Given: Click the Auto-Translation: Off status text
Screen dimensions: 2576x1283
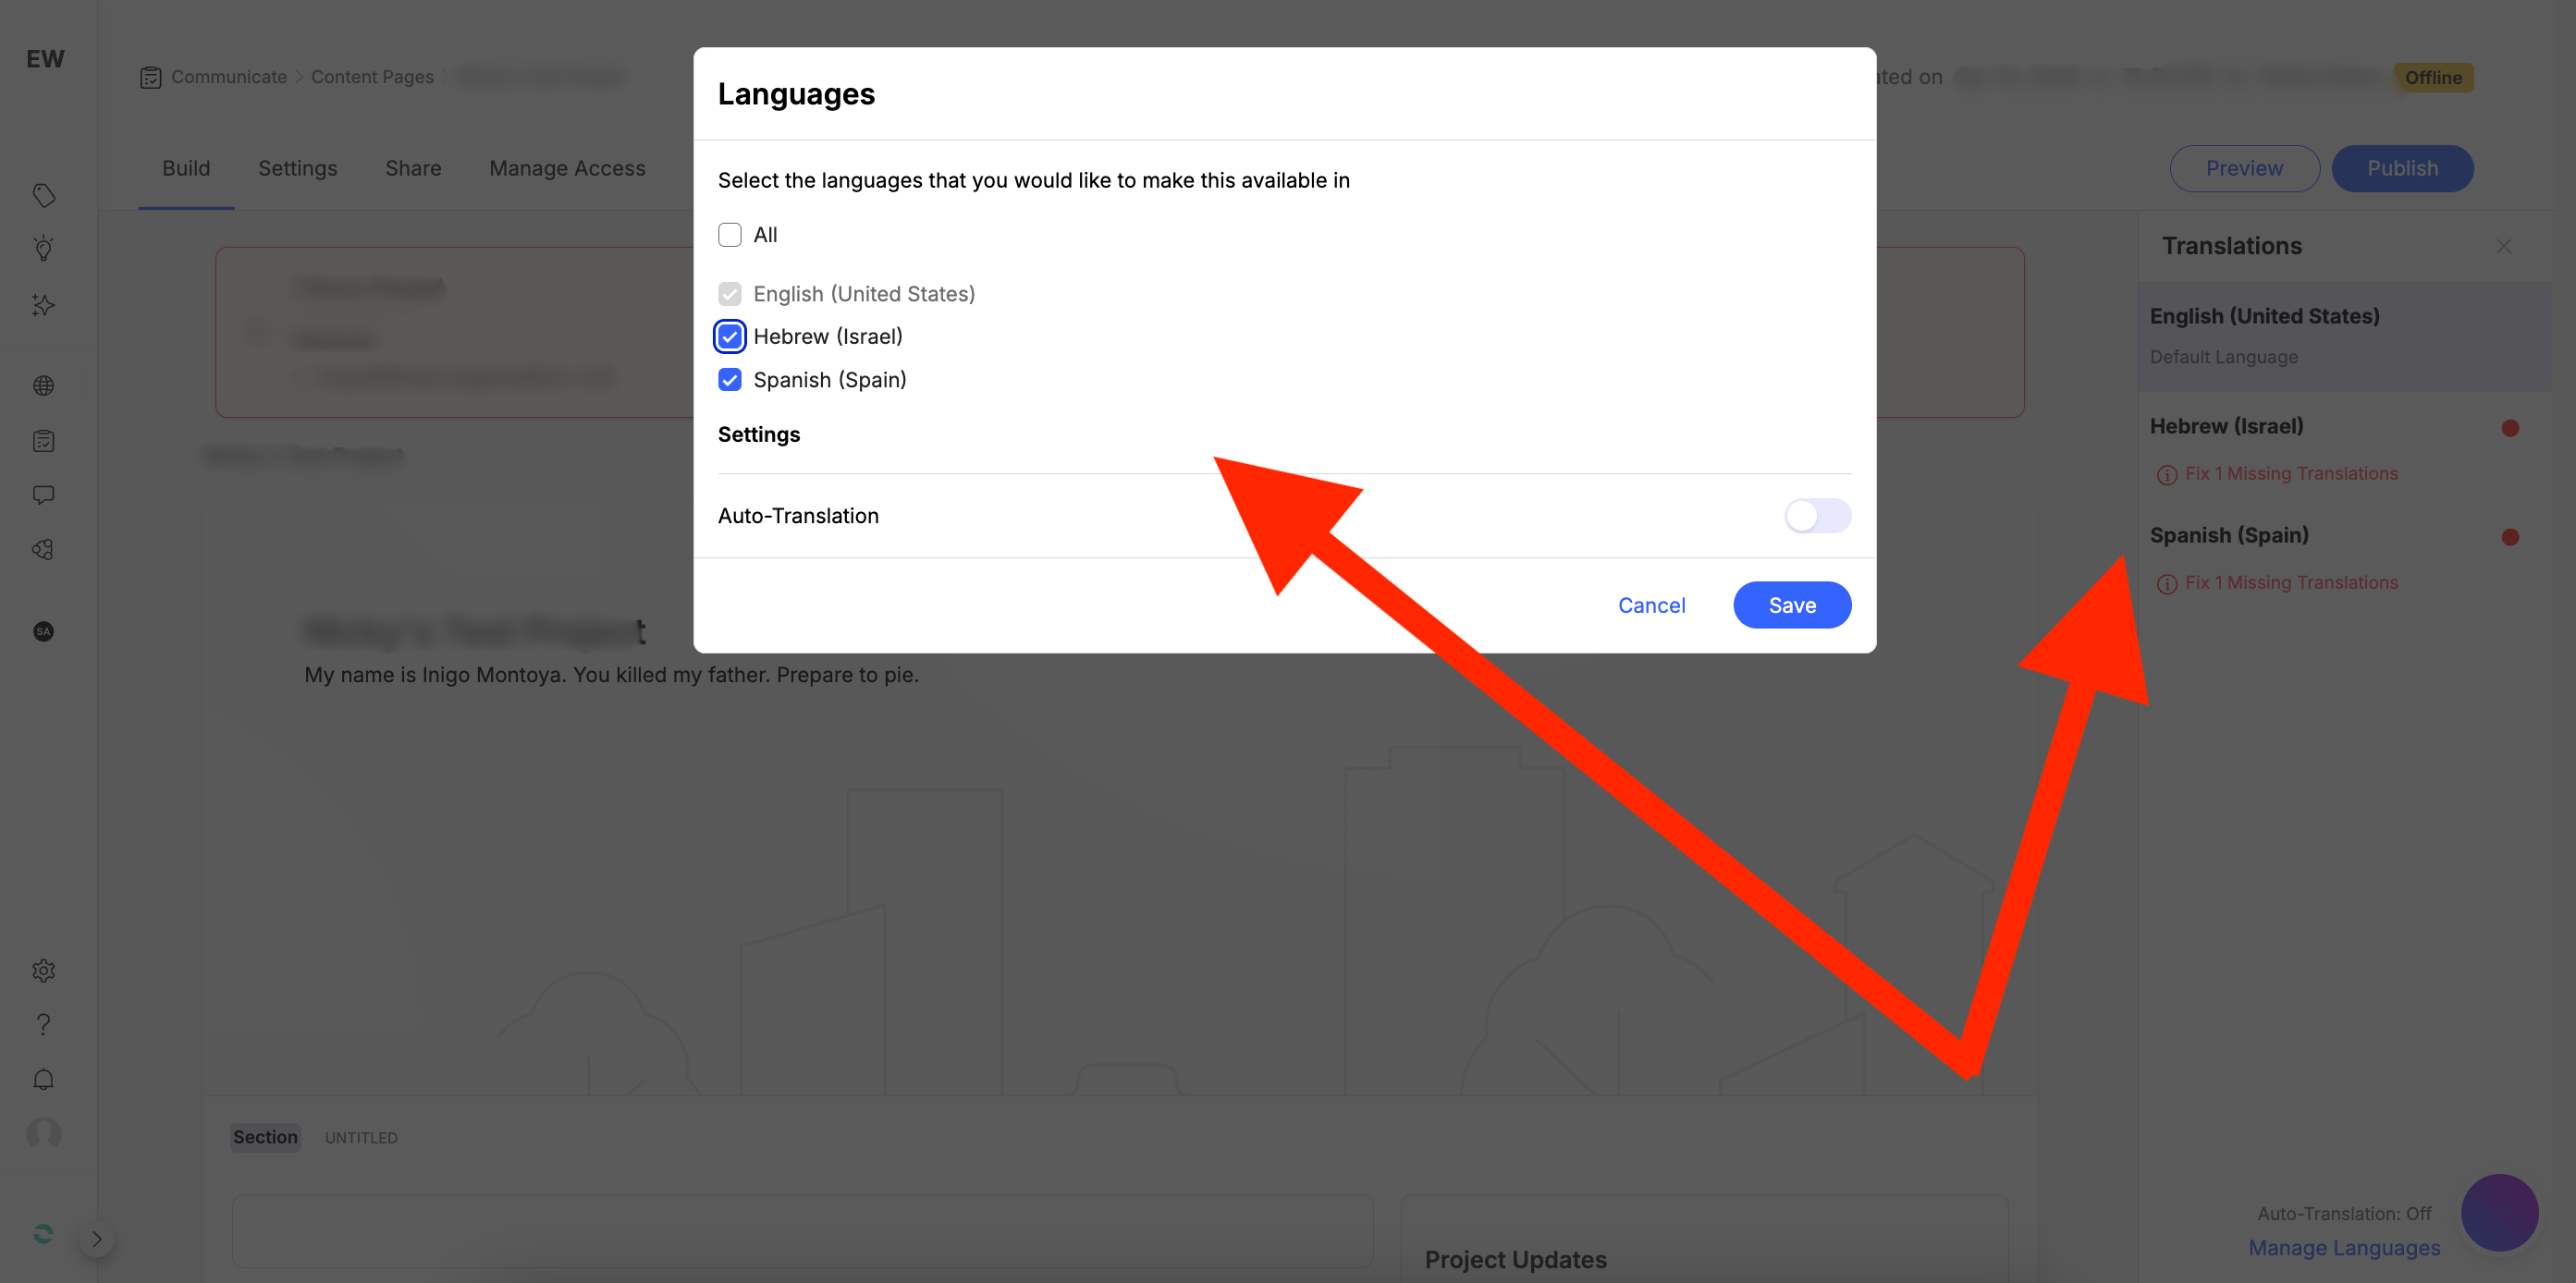Looking at the screenshot, I should click(2344, 1213).
